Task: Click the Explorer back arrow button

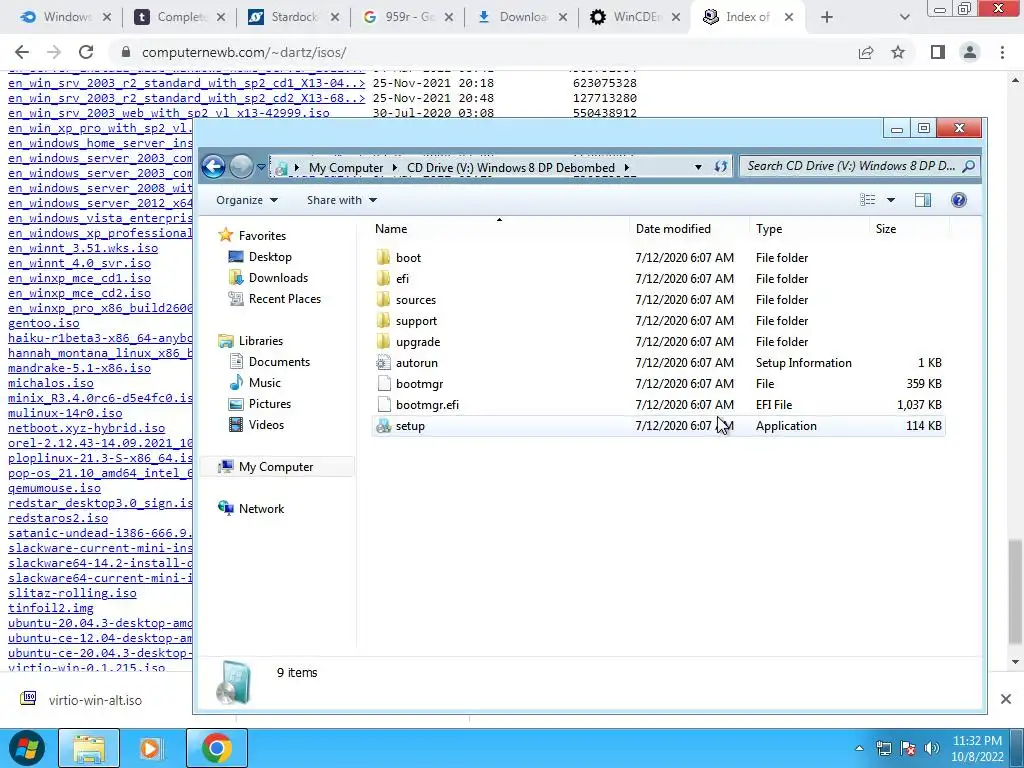Action: 213,167
